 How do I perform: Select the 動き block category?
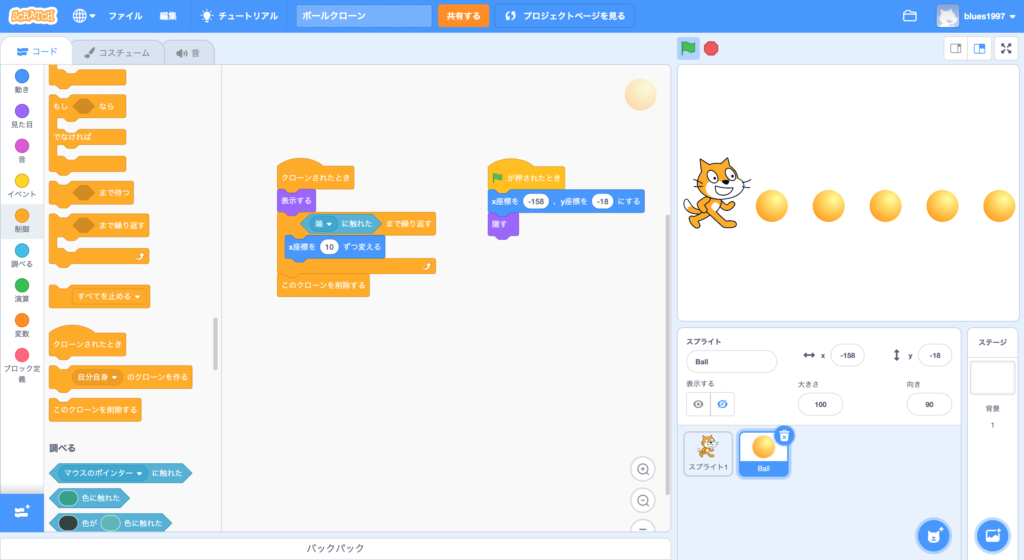click(22, 81)
